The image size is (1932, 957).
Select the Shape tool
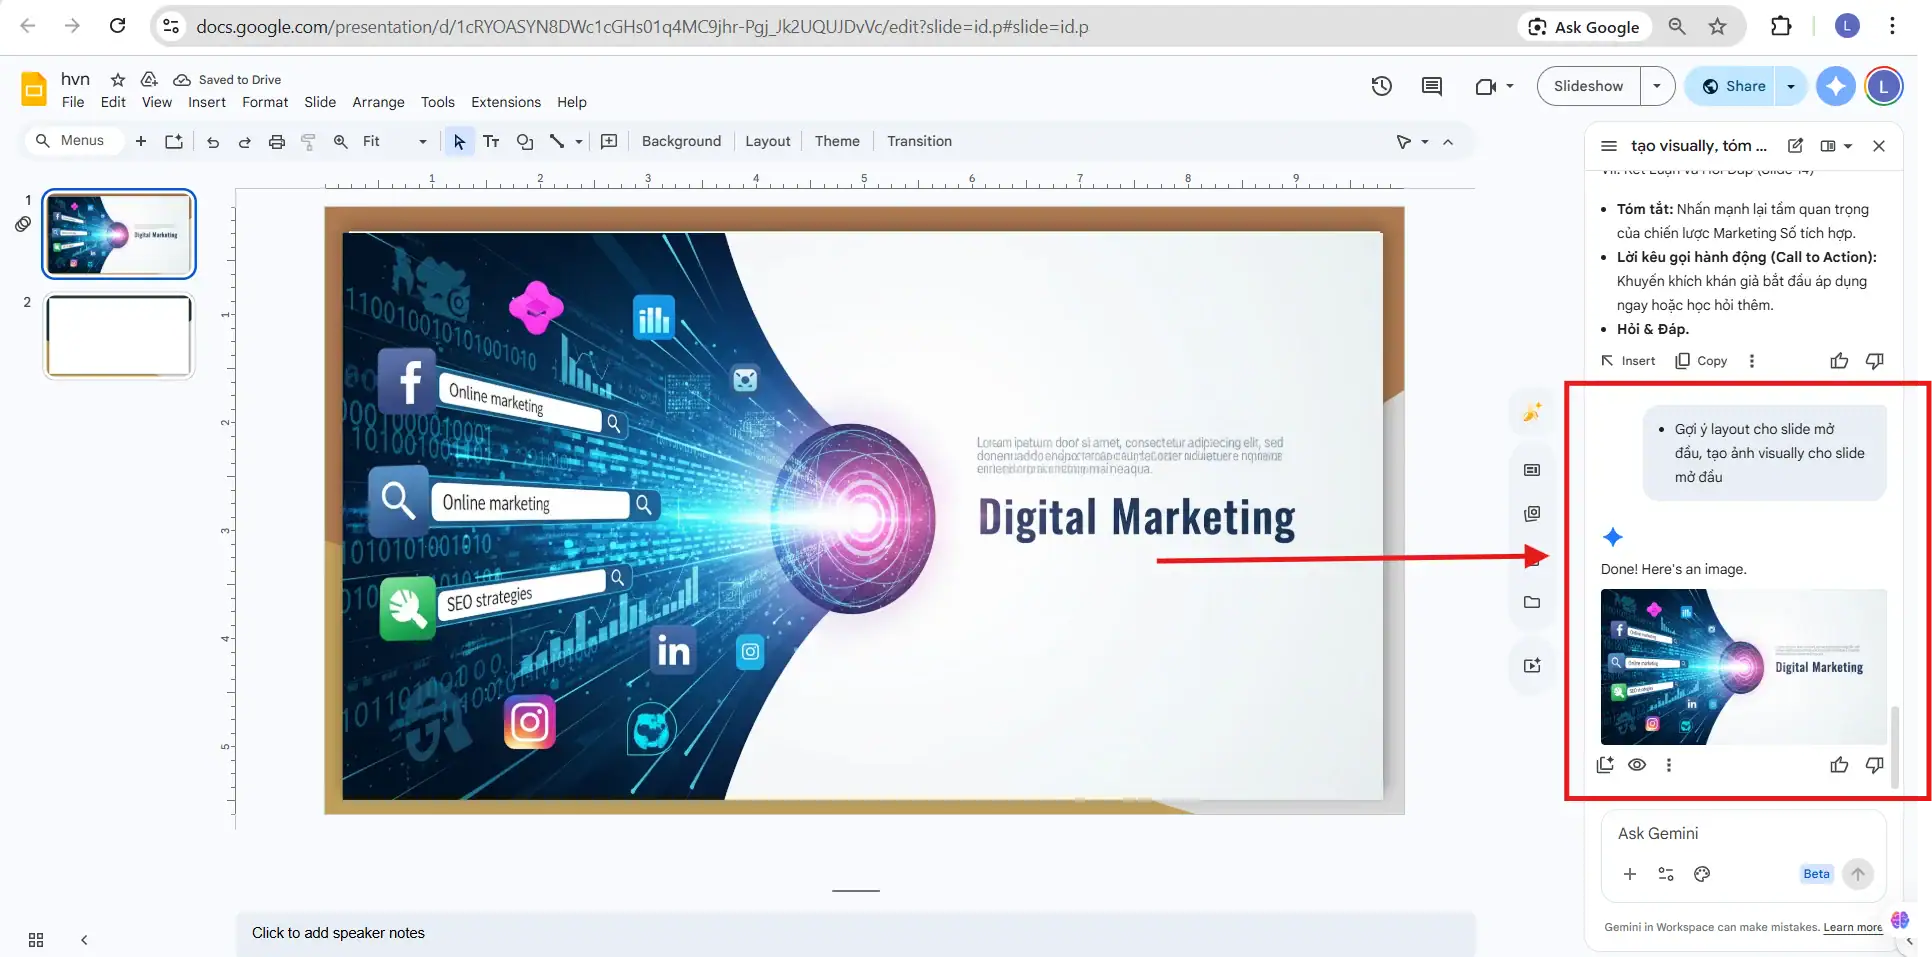point(525,141)
